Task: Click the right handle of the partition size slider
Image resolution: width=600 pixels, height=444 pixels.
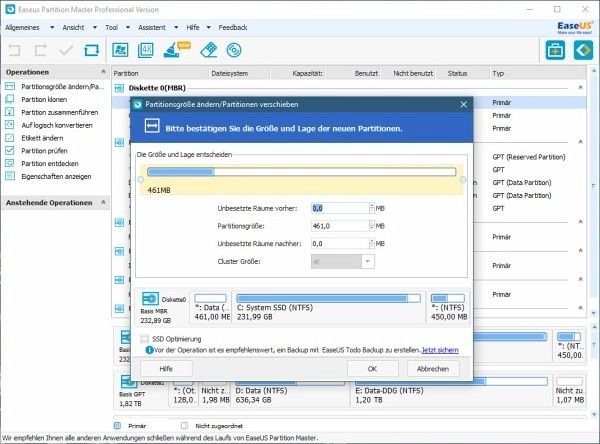Action: tap(463, 180)
